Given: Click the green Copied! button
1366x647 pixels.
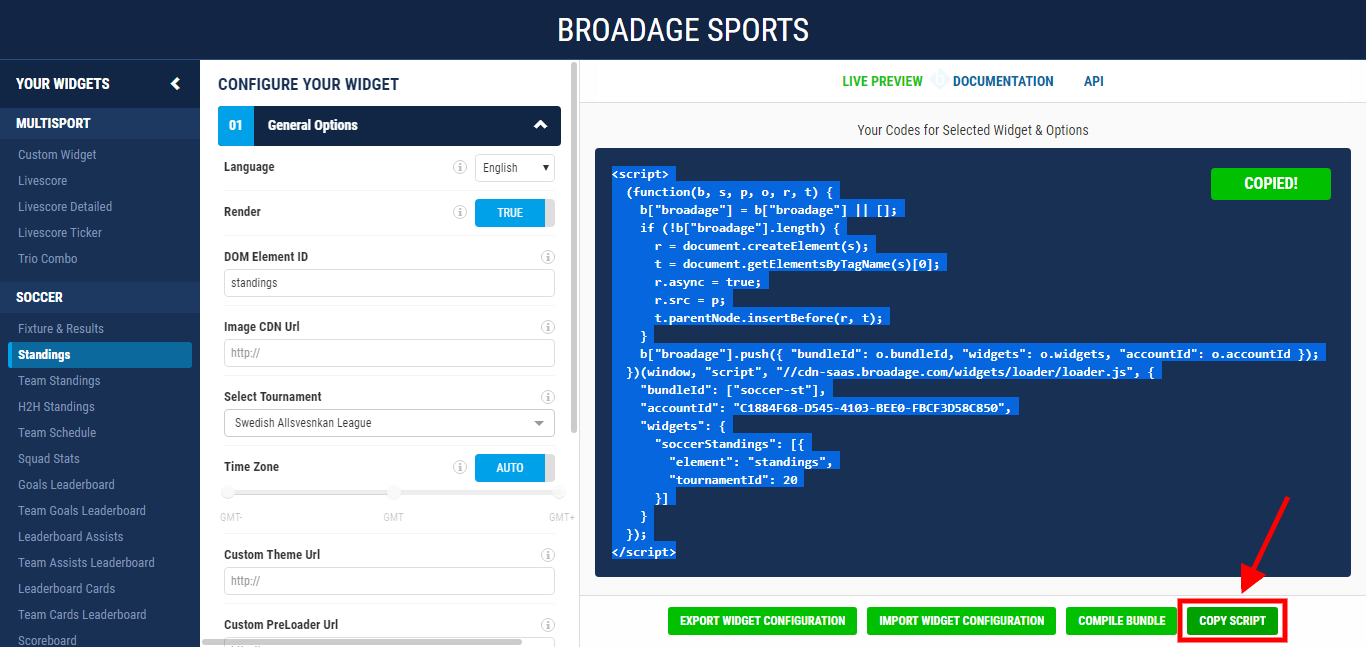Looking at the screenshot, I should click(1271, 184).
